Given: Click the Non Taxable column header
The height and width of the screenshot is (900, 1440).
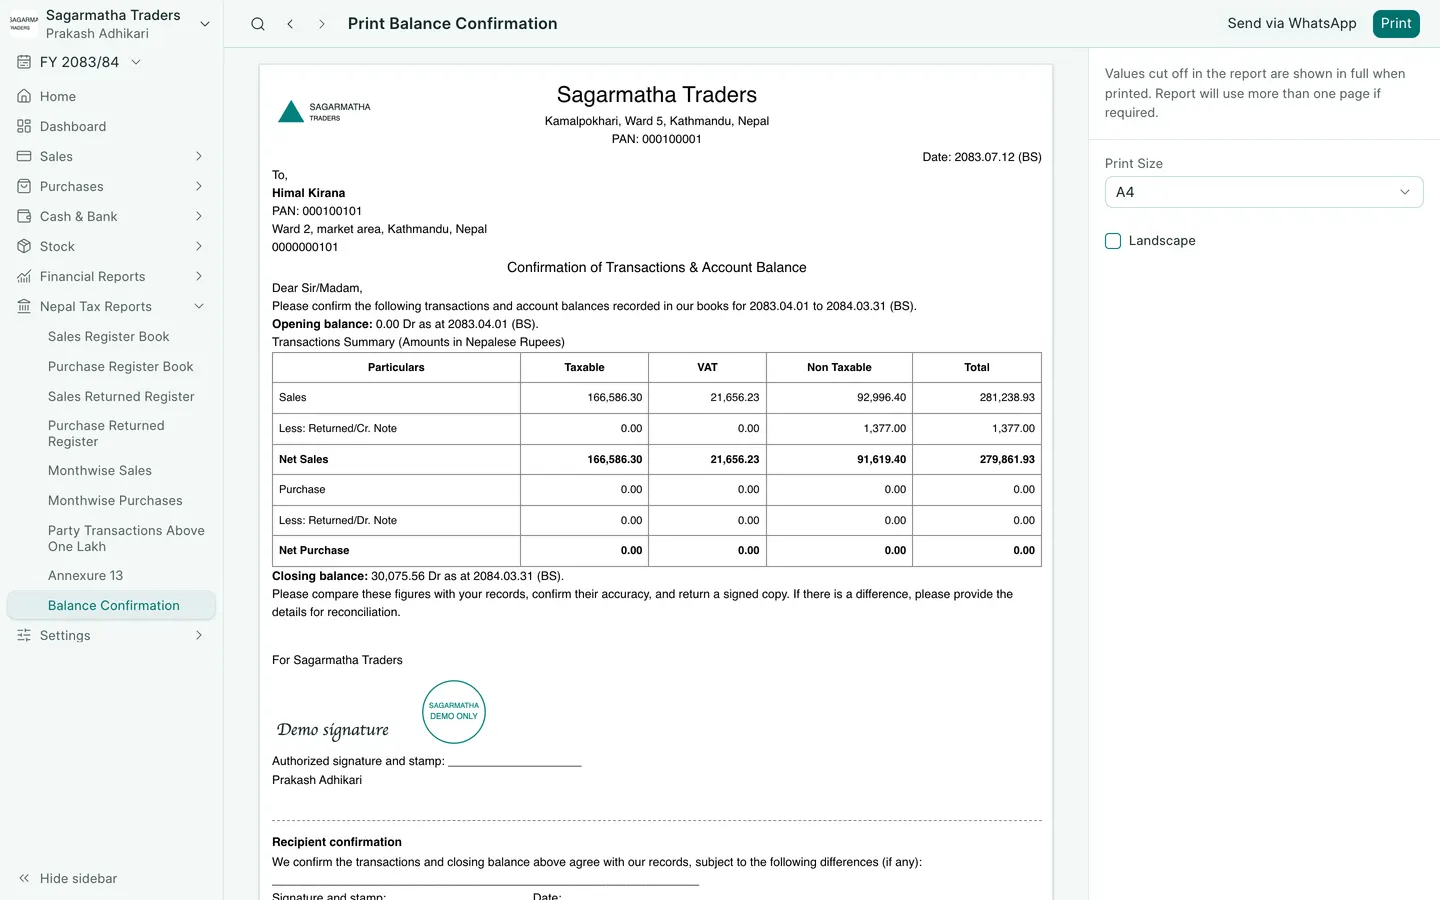Looking at the screenshot, I should [839, 368].
